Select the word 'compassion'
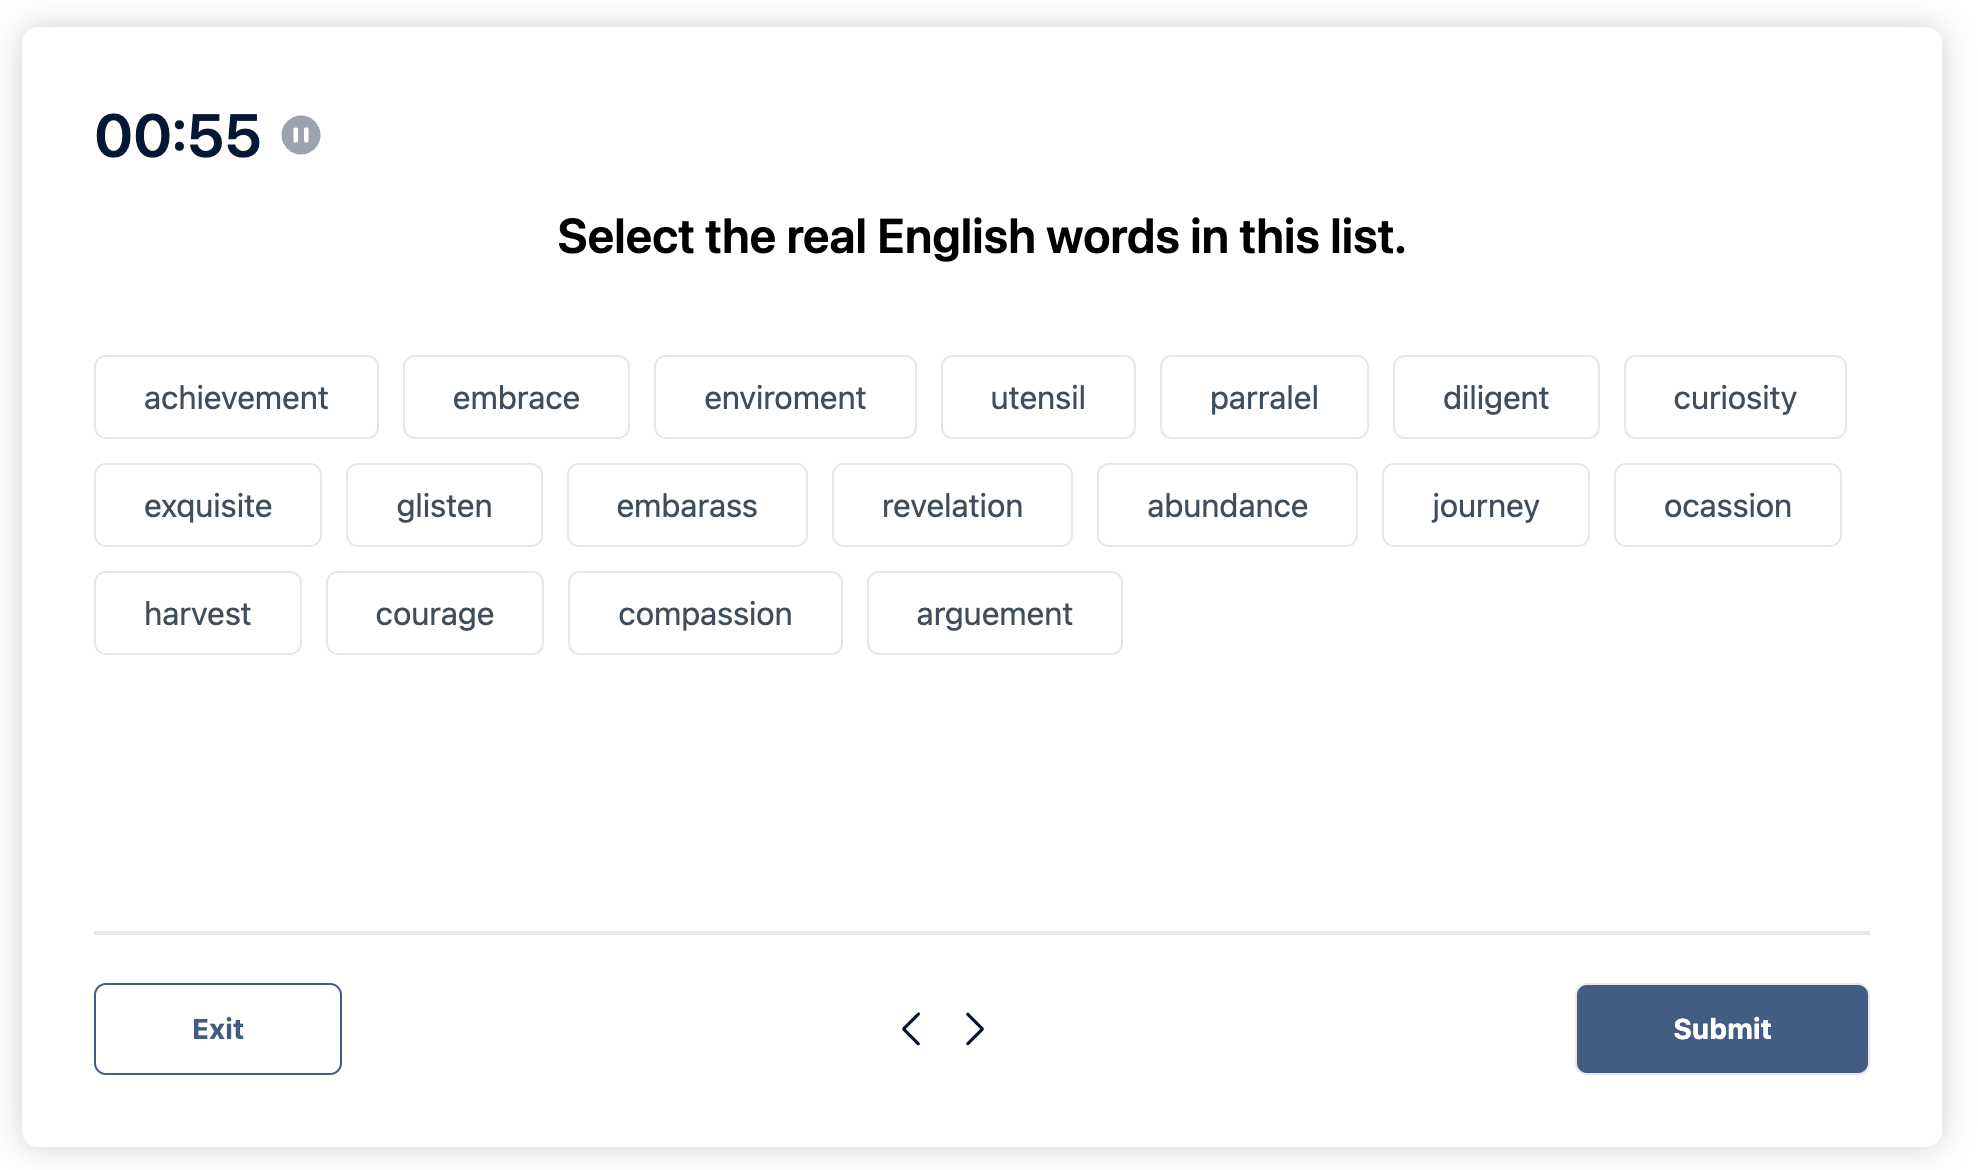This screenshot has width=1978, height=1170. coord(705,613)
